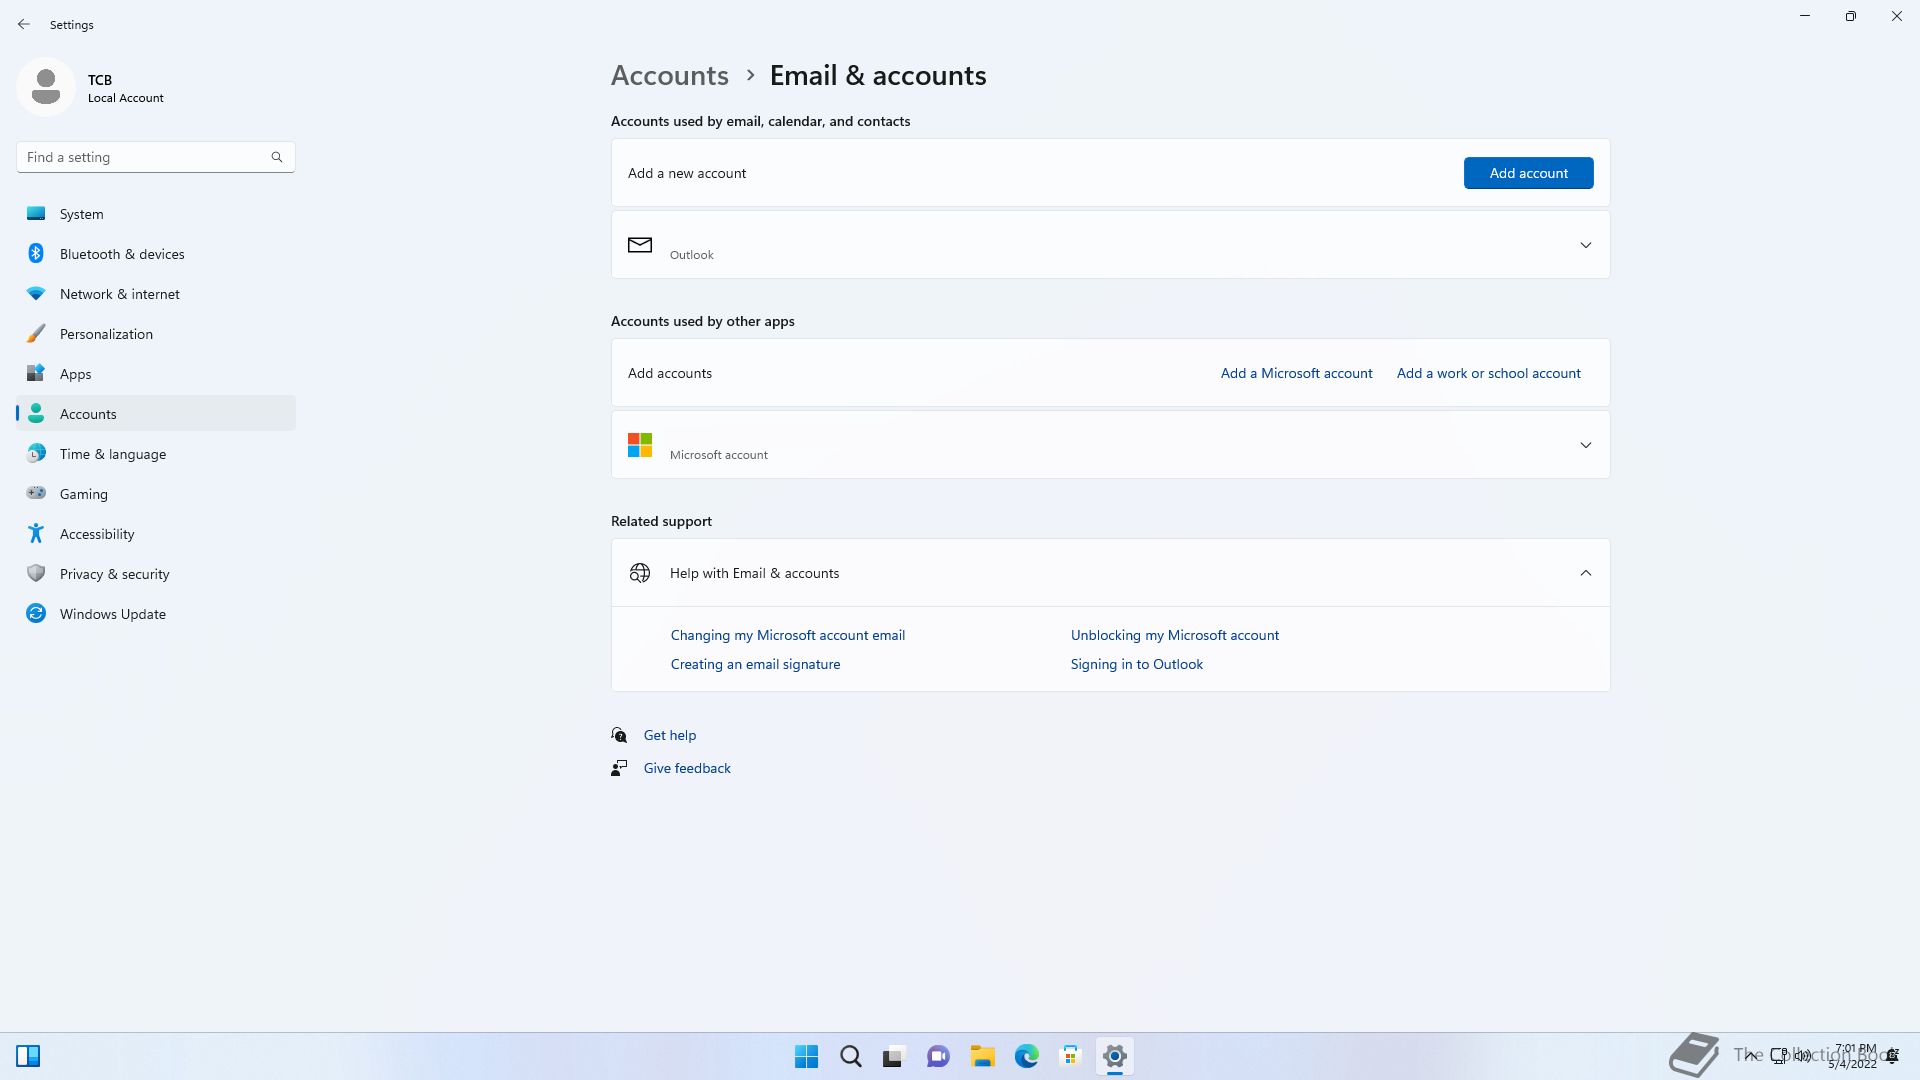Viewport: 1920px width, 1080px height.
Task: Click the Get help chat icon
Action: click(619, 735)
